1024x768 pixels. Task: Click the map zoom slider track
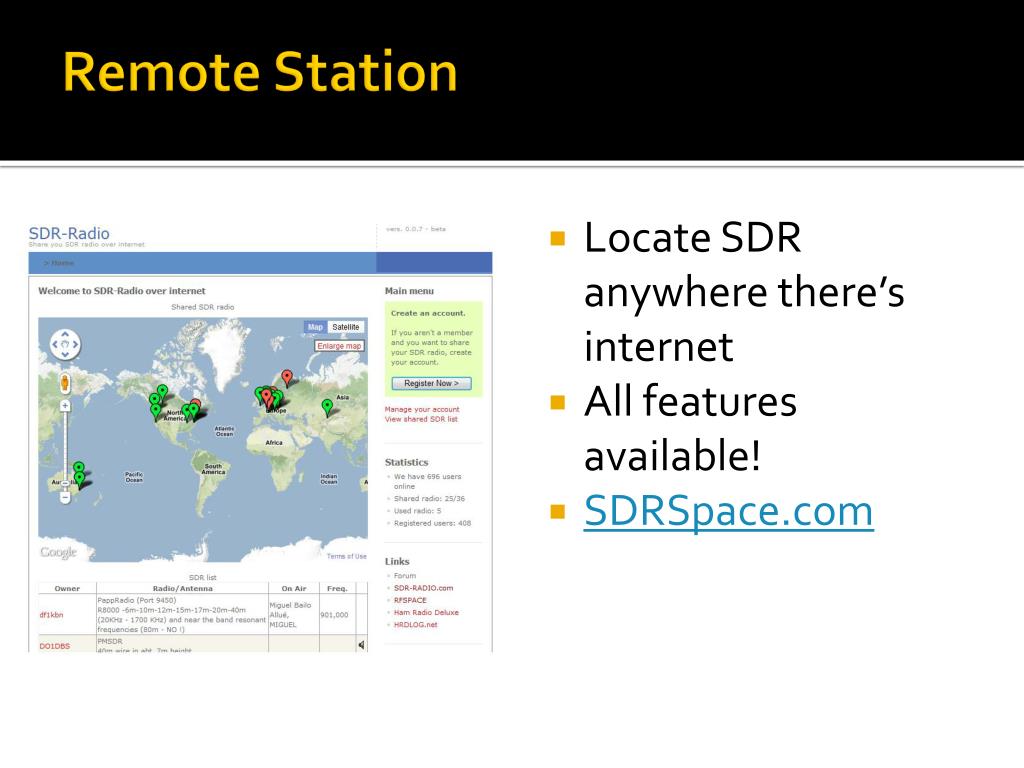pos(65,451)
